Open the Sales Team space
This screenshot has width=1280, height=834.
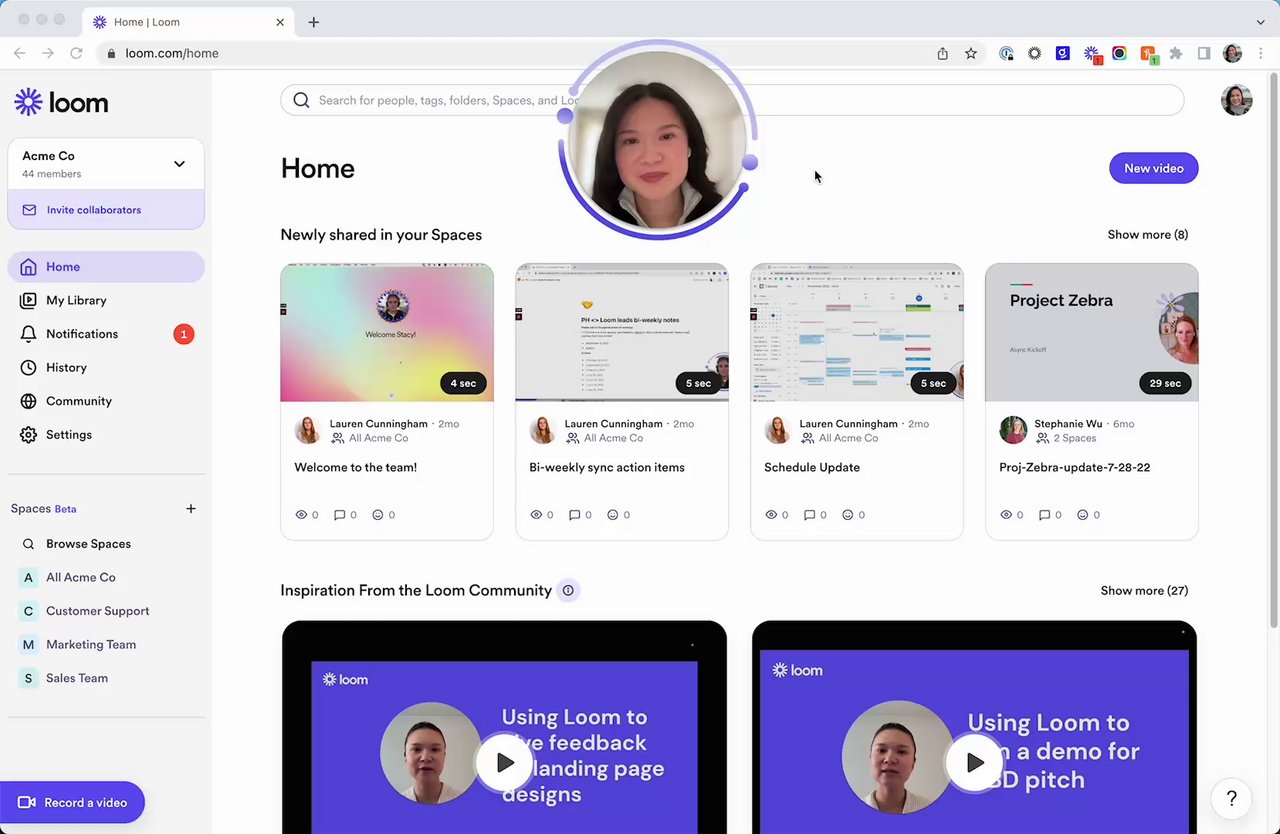click(x=76, y=678)
